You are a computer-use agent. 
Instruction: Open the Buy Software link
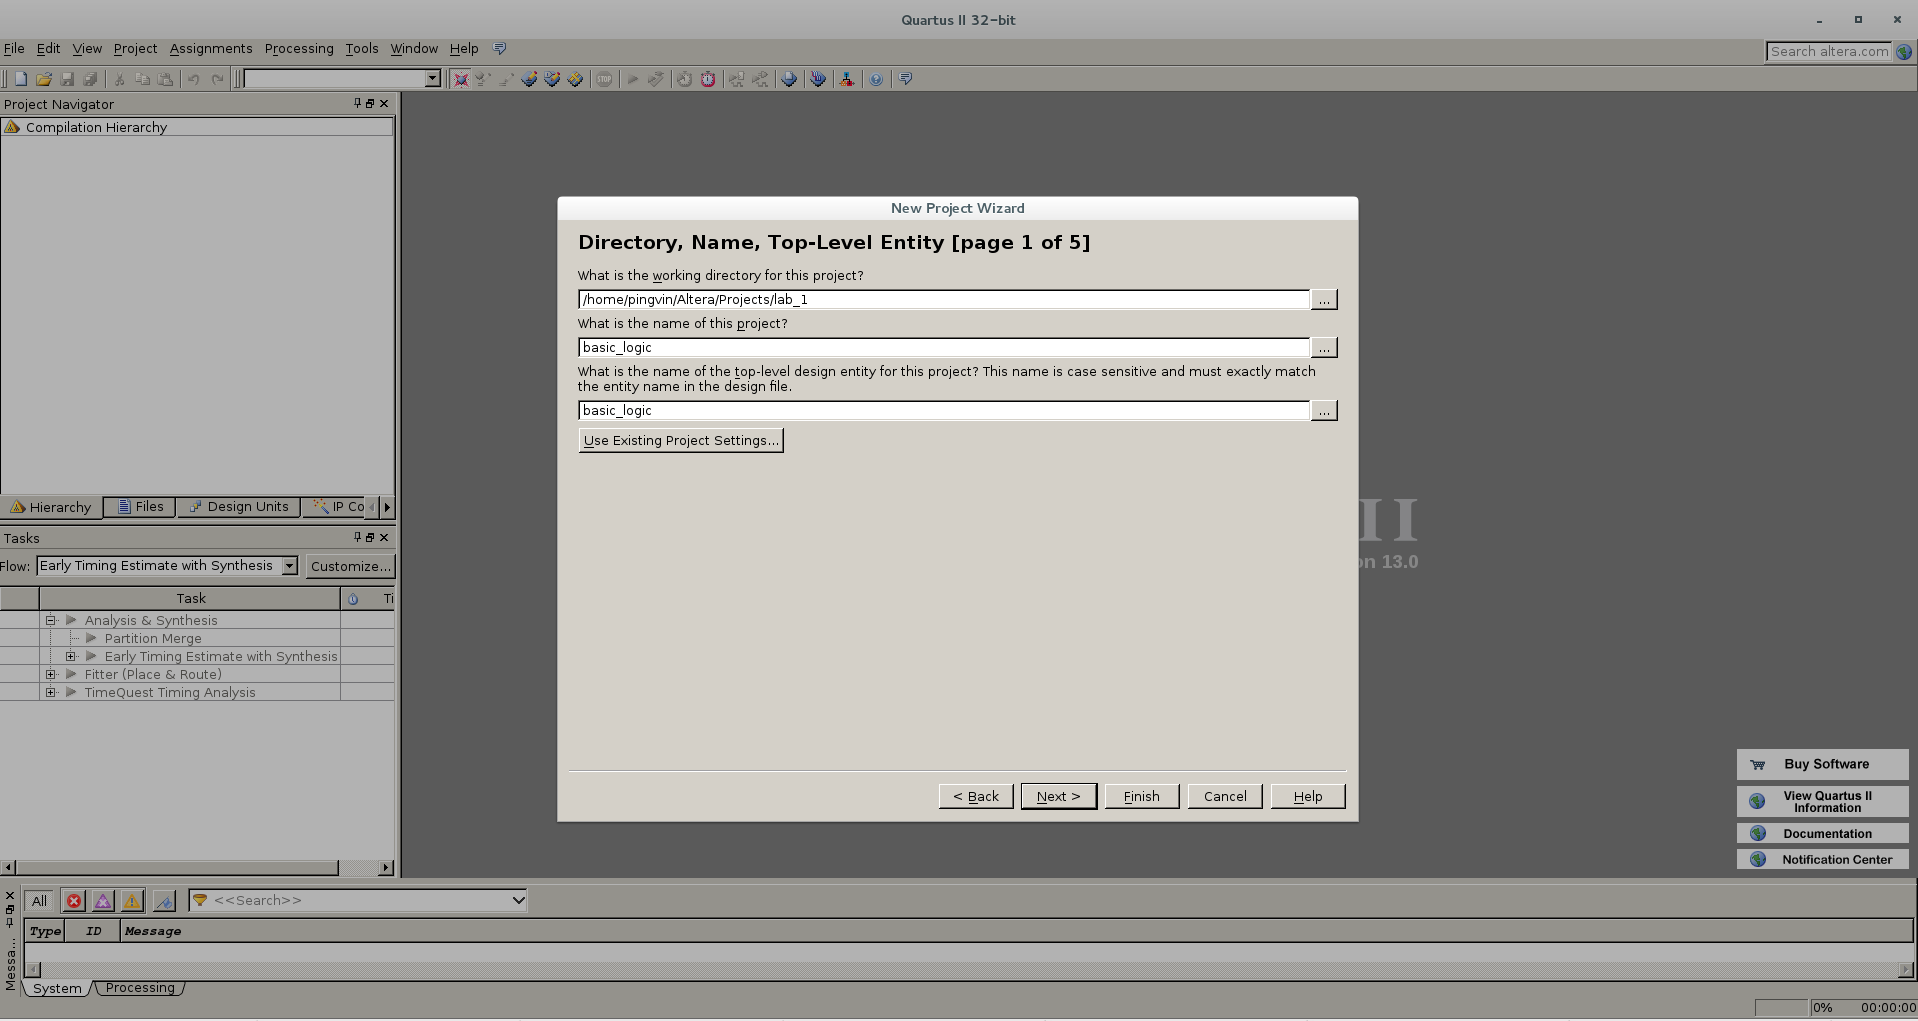(x=1822, y=764)
